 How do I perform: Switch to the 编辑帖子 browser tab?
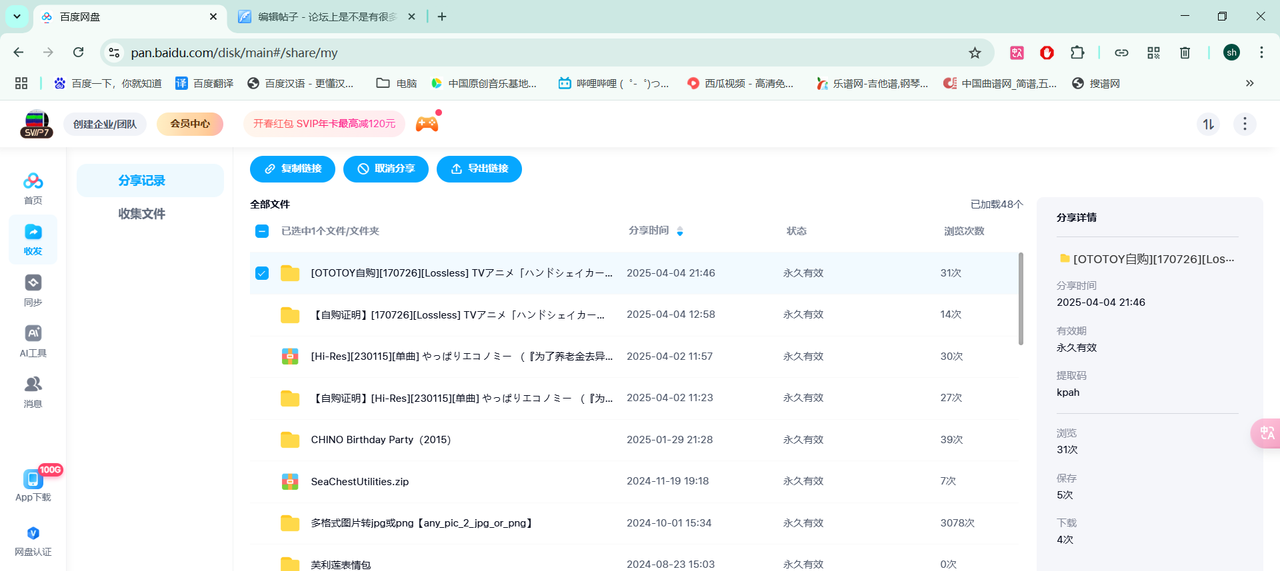point(328,17)
